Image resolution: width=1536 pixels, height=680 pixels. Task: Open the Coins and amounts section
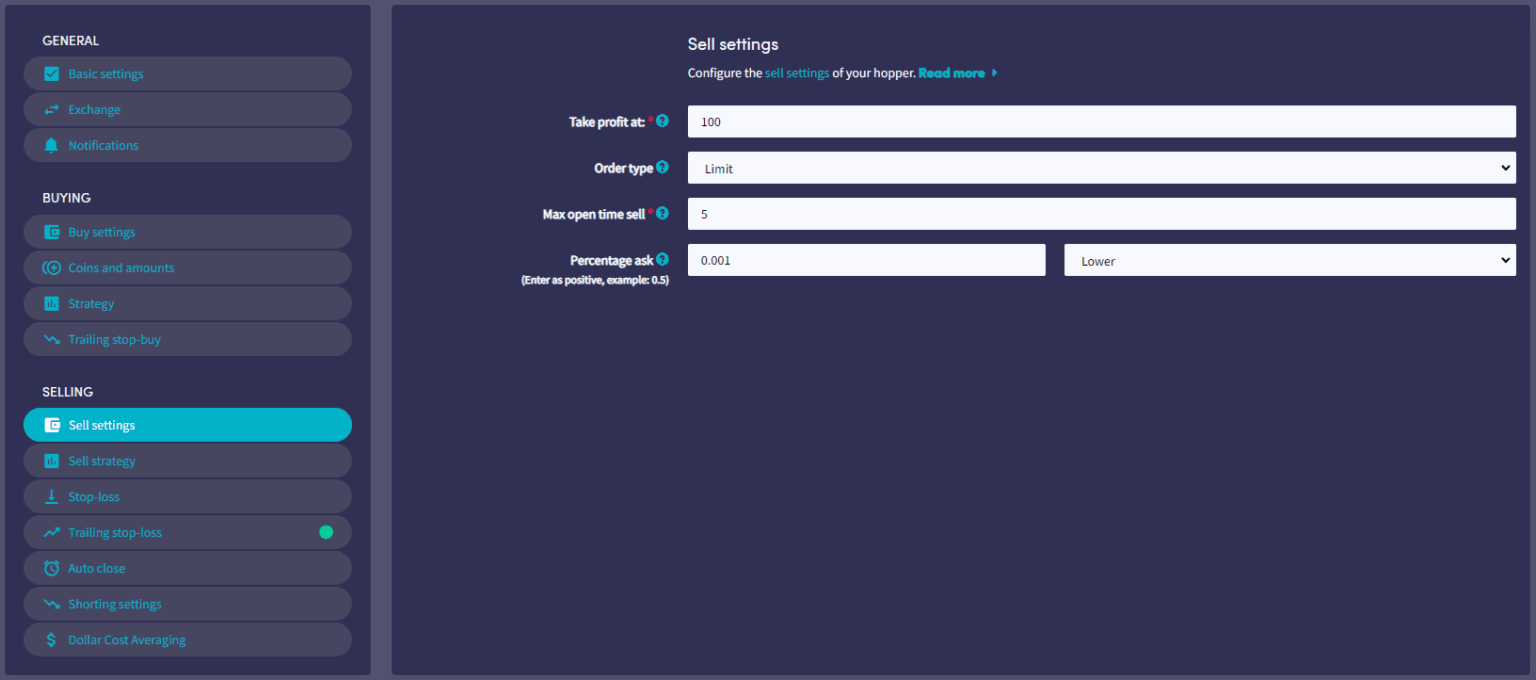tap(122, 267)
